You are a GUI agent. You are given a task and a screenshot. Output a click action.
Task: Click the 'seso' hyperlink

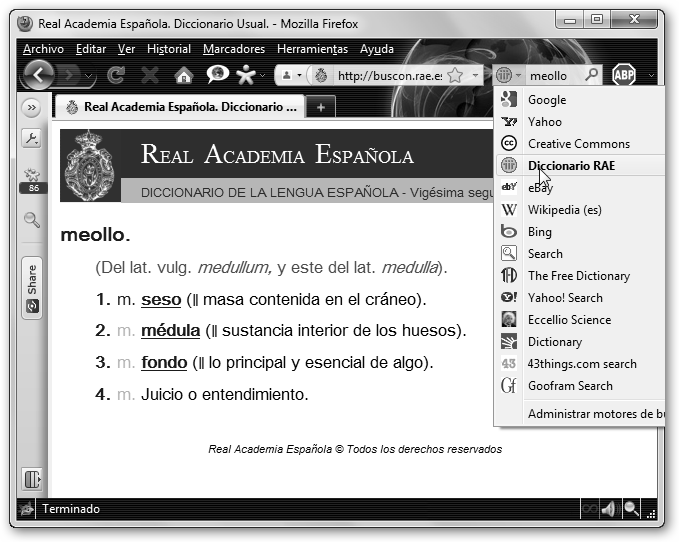coord(161,299)
